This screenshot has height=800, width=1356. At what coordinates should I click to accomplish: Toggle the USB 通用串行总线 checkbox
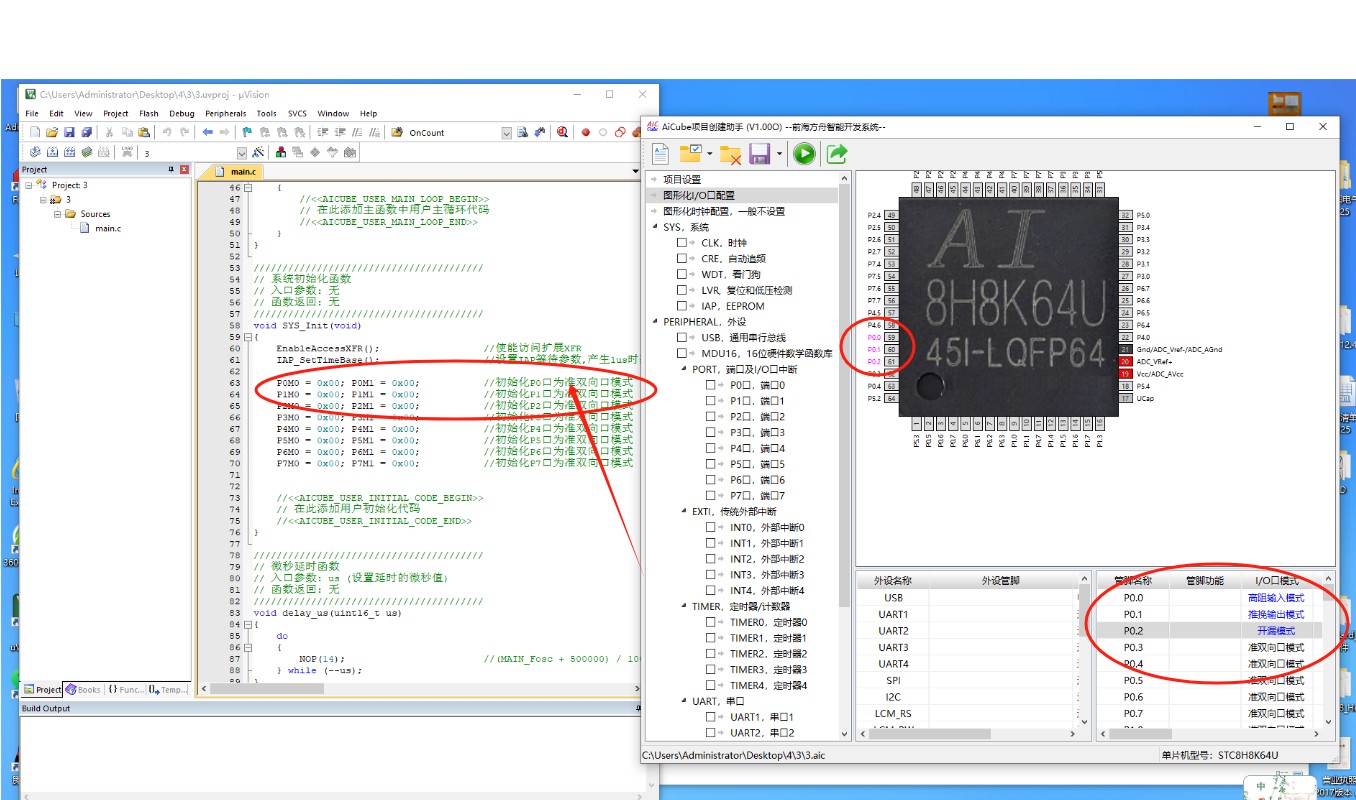(x=681, y=338)
